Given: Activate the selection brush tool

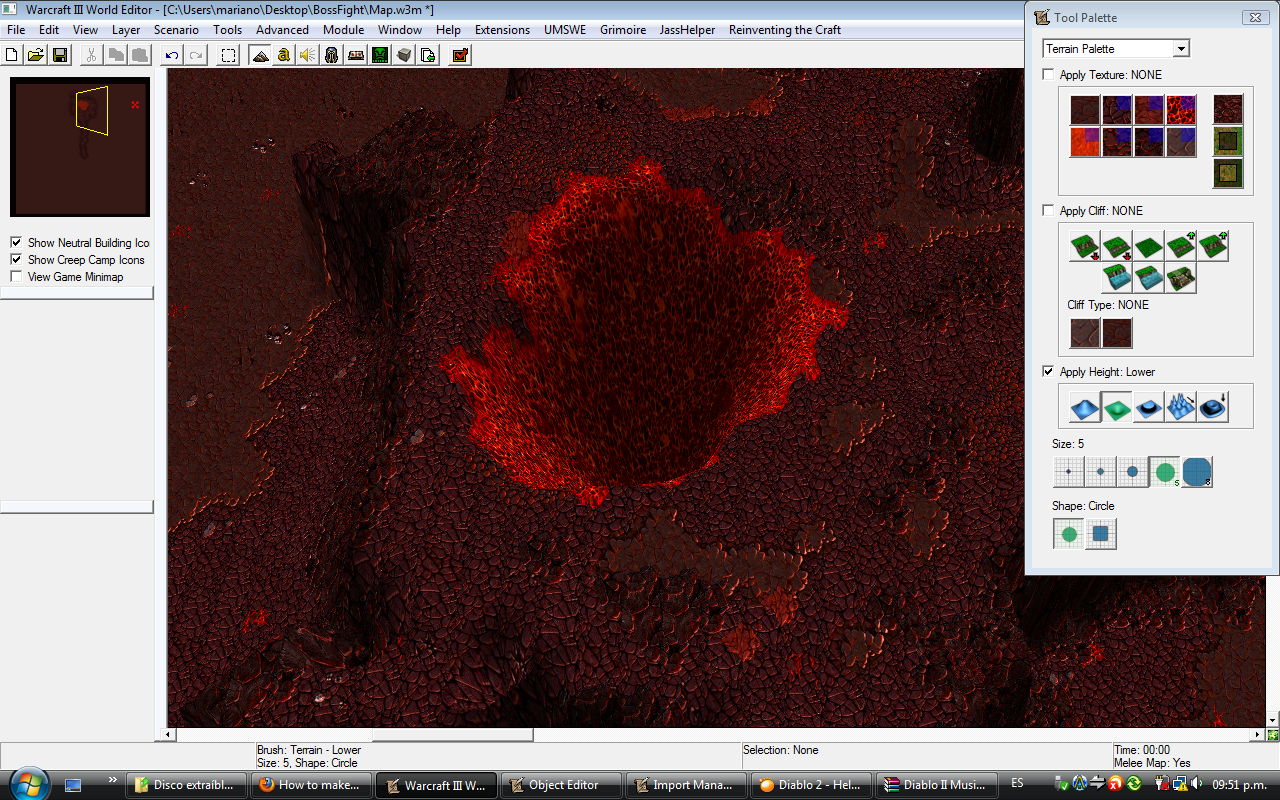Looking at the screenshot, I should 229,55.
